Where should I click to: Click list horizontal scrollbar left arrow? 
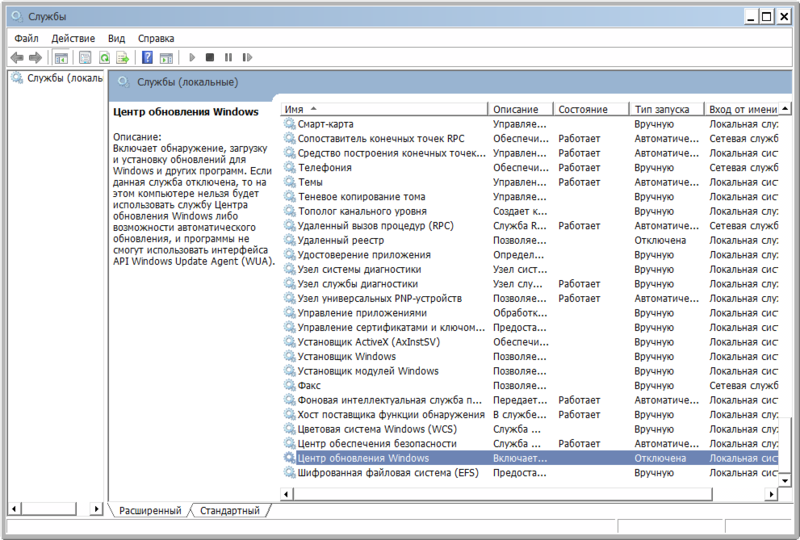click(x=286, y=494)
